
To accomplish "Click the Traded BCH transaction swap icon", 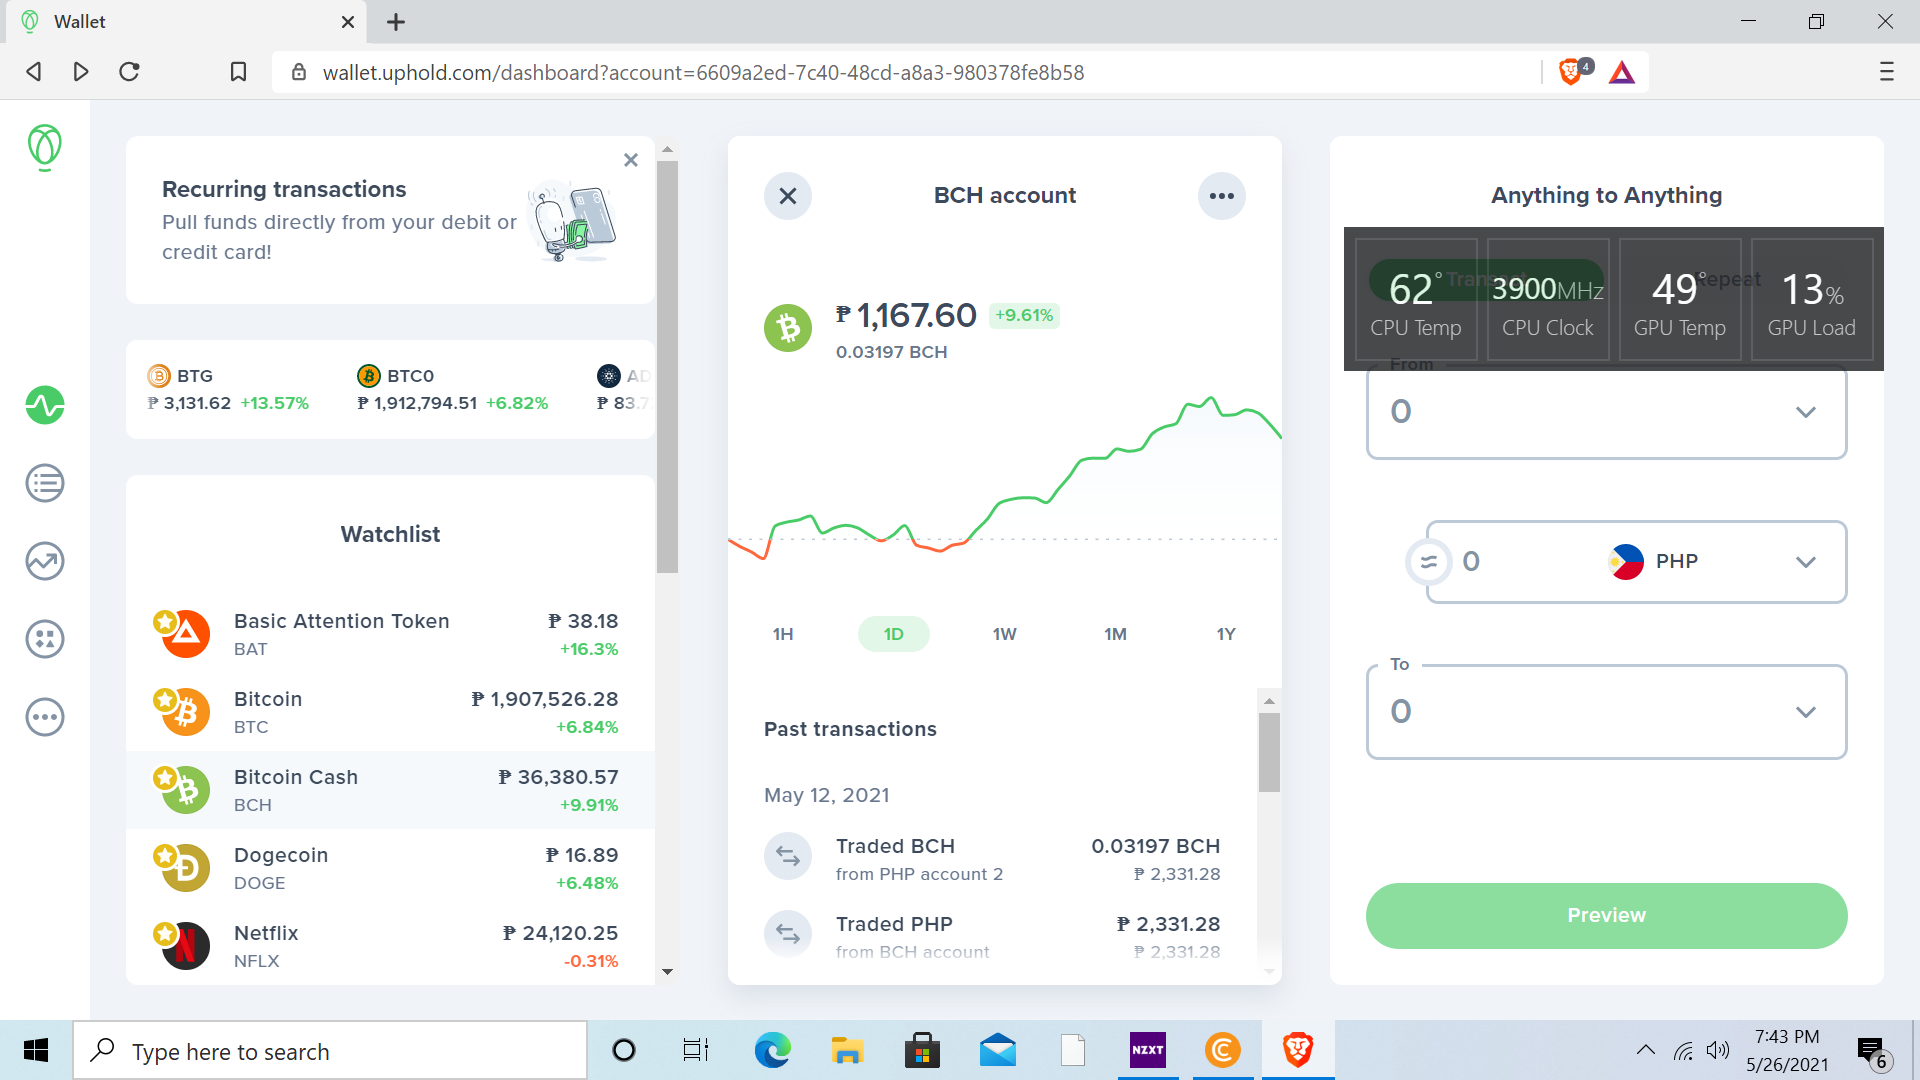I will pyautogui.click(x=788, y=857).
